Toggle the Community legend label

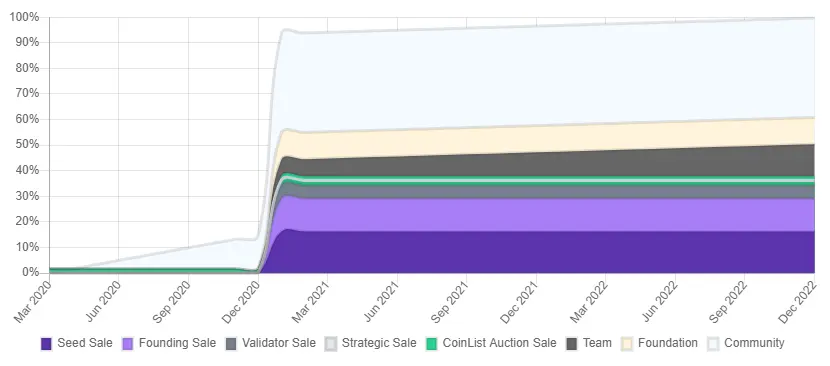click(x=754, y=343)
